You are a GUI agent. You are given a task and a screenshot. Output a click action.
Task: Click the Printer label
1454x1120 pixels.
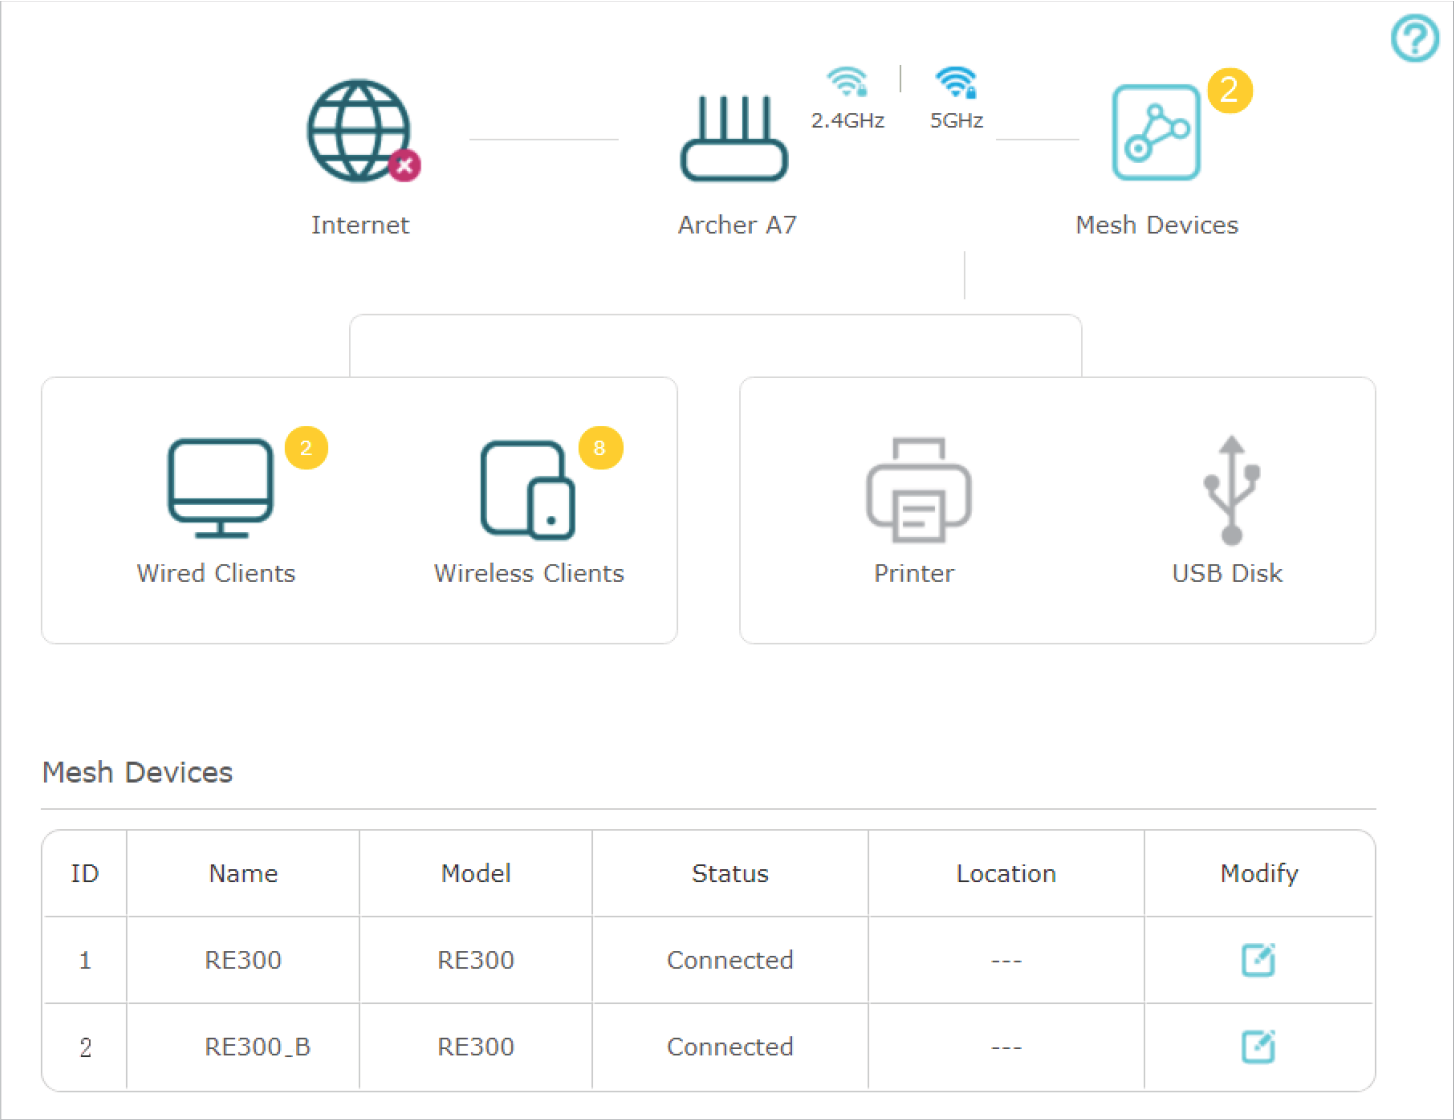coord(914,573)
